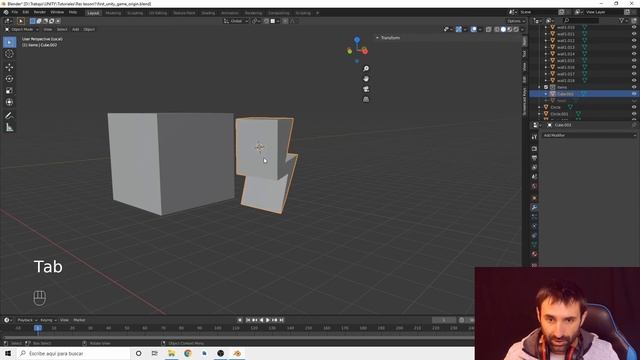Open the Add Modifier dropdown
The width and height of the screenshot is (640, 360).
point(589,135)
